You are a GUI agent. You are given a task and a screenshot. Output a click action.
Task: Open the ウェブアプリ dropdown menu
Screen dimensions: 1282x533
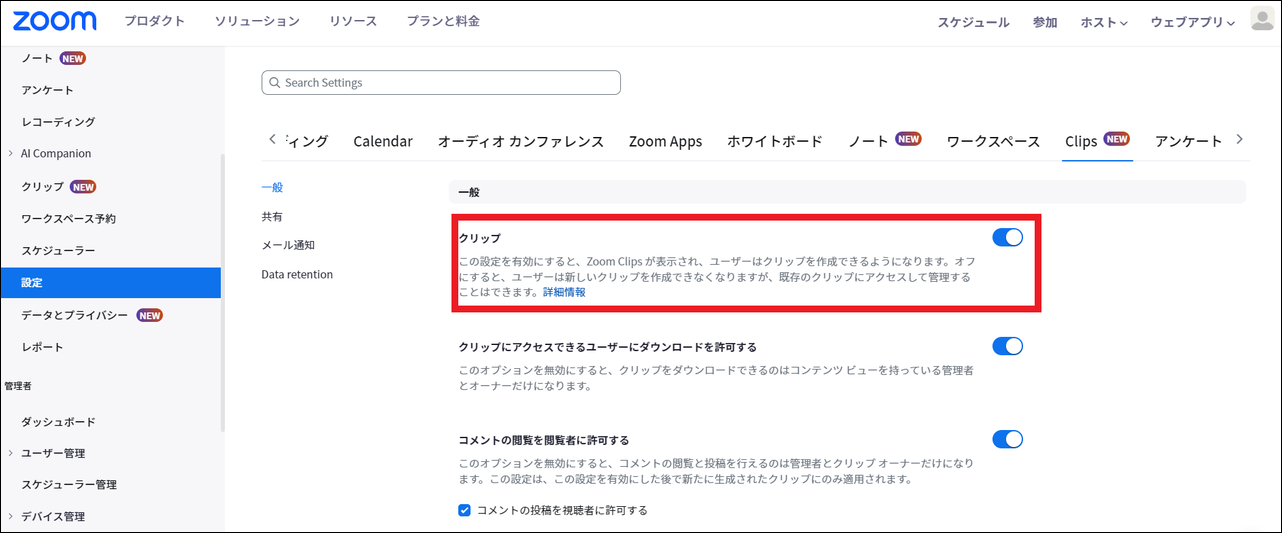(1193, 22)
